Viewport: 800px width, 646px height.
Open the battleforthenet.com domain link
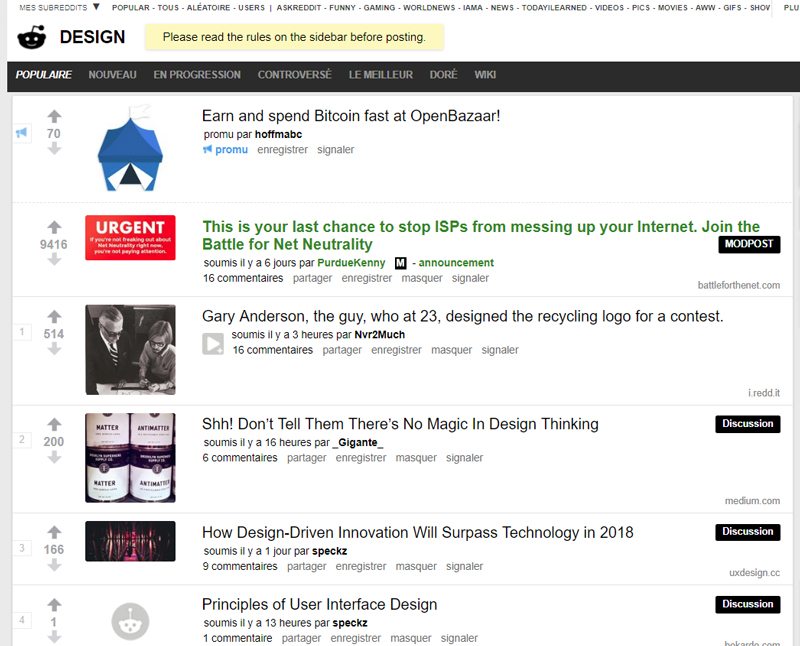739,285
